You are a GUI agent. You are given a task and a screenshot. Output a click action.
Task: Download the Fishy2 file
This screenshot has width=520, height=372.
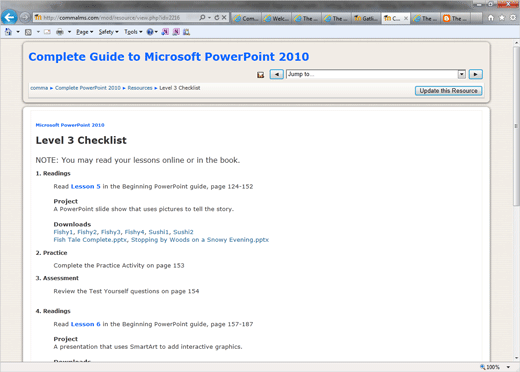click(x=87, y=232)
